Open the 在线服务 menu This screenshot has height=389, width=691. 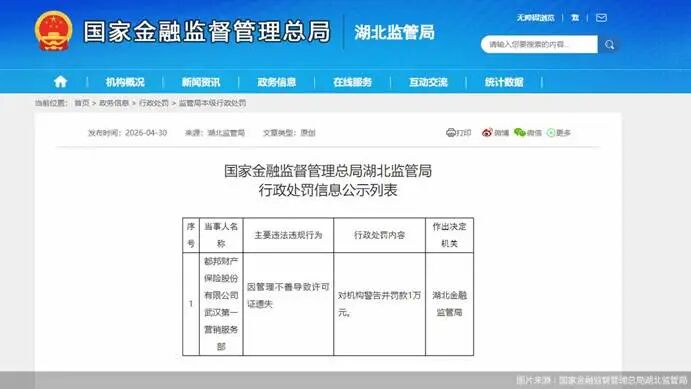tap(353, 82)
